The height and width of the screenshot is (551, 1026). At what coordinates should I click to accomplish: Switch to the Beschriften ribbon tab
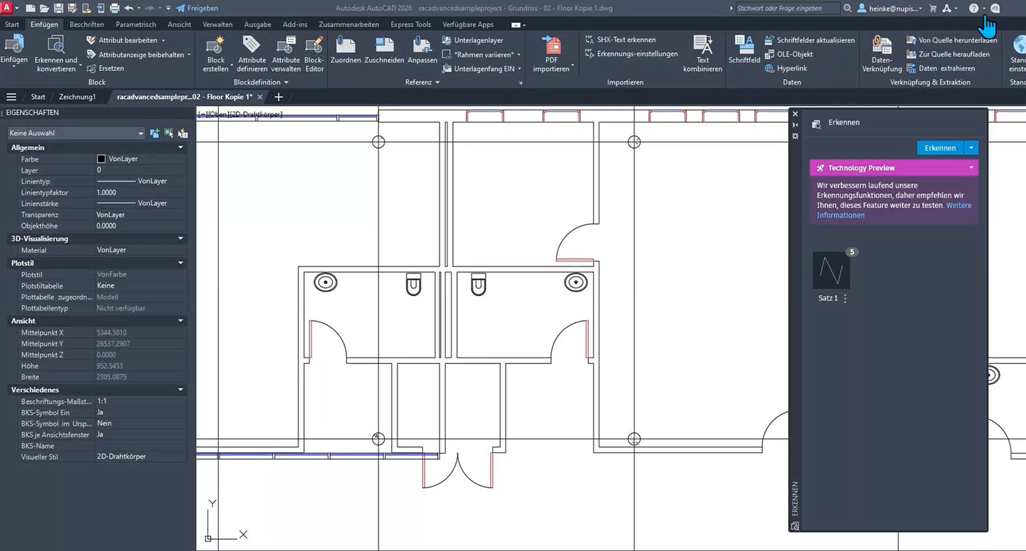click(x=86, y=24)
